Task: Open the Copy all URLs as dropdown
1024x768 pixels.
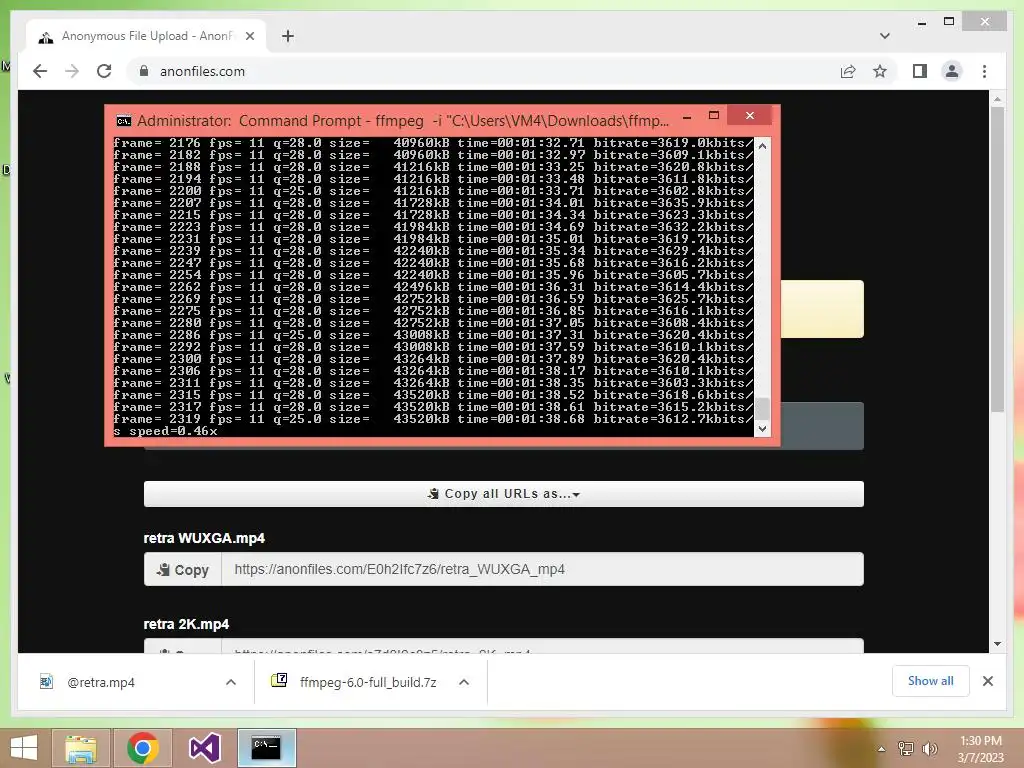Action: (504, 494)
